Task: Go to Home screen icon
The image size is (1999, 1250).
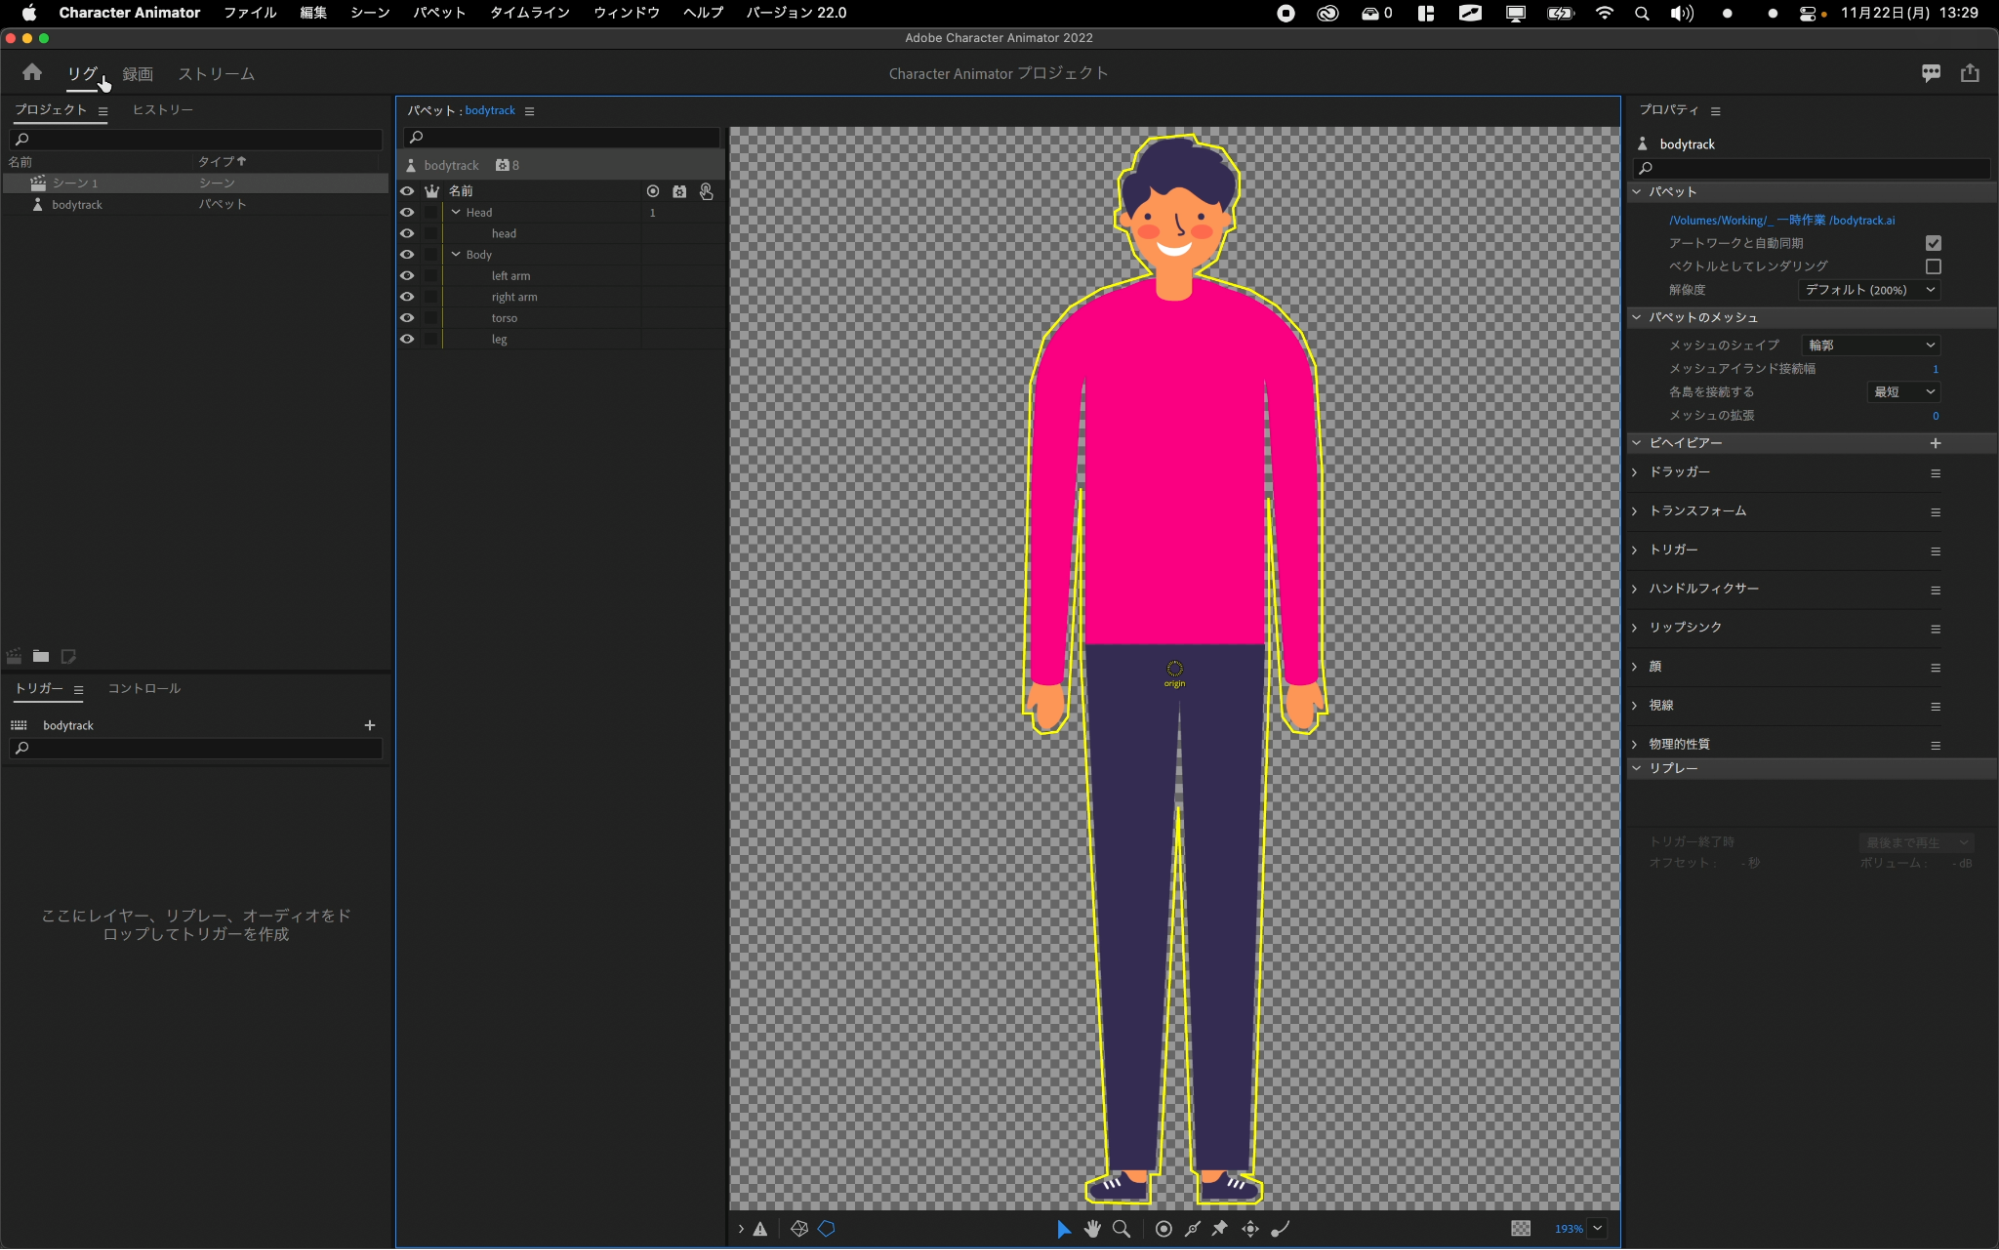Action: click(32, 73)
